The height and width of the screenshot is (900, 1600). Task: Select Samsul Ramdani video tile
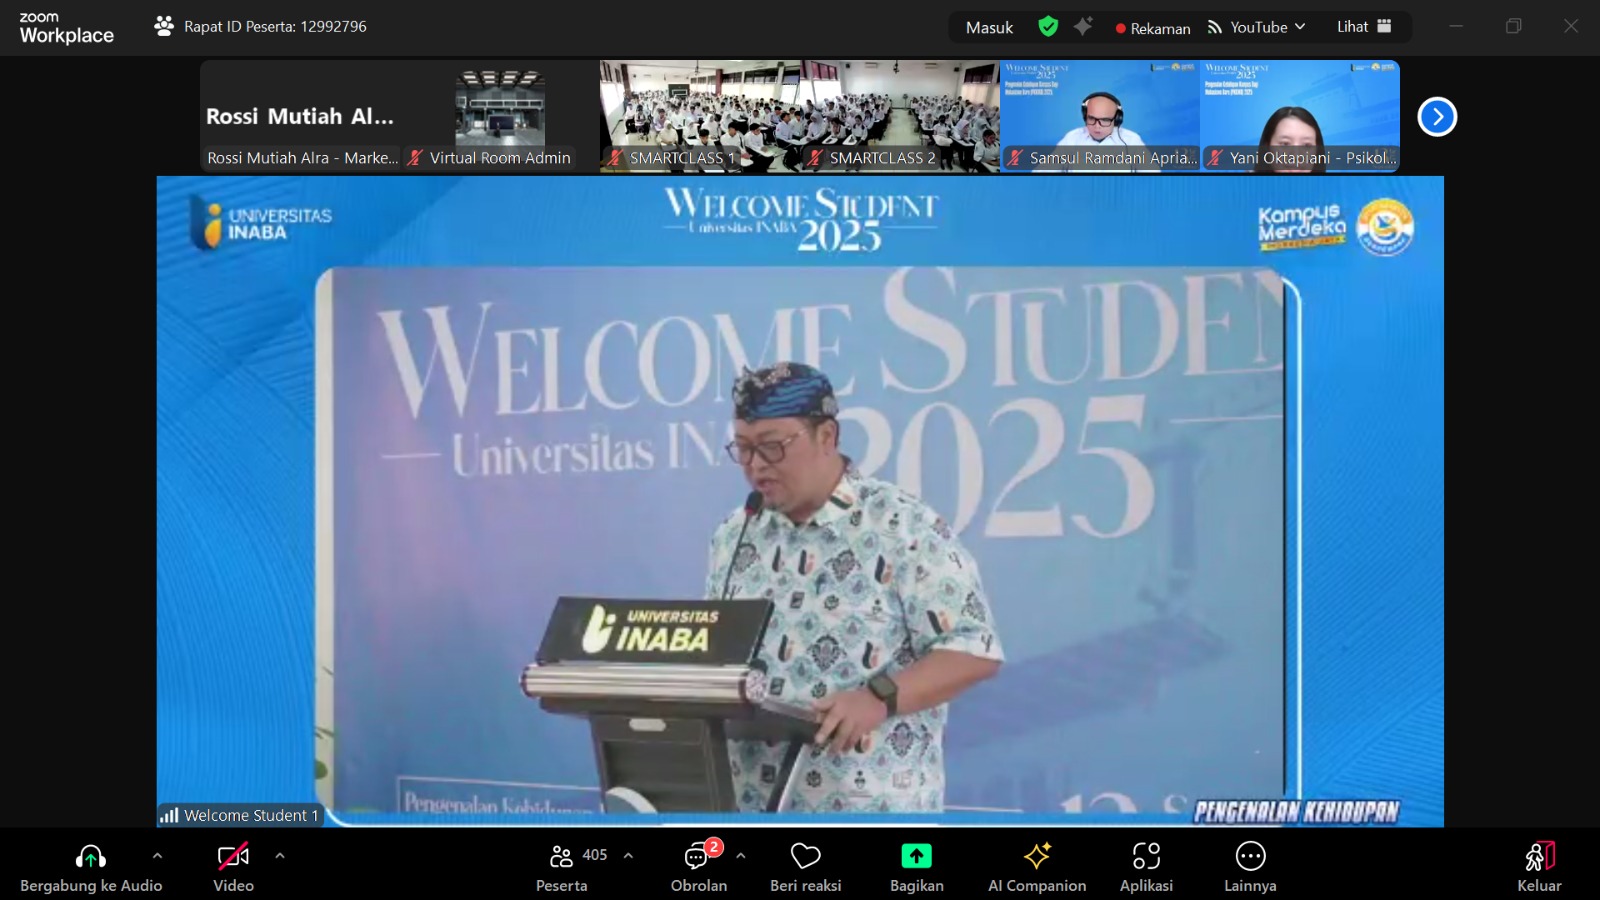1100,116
